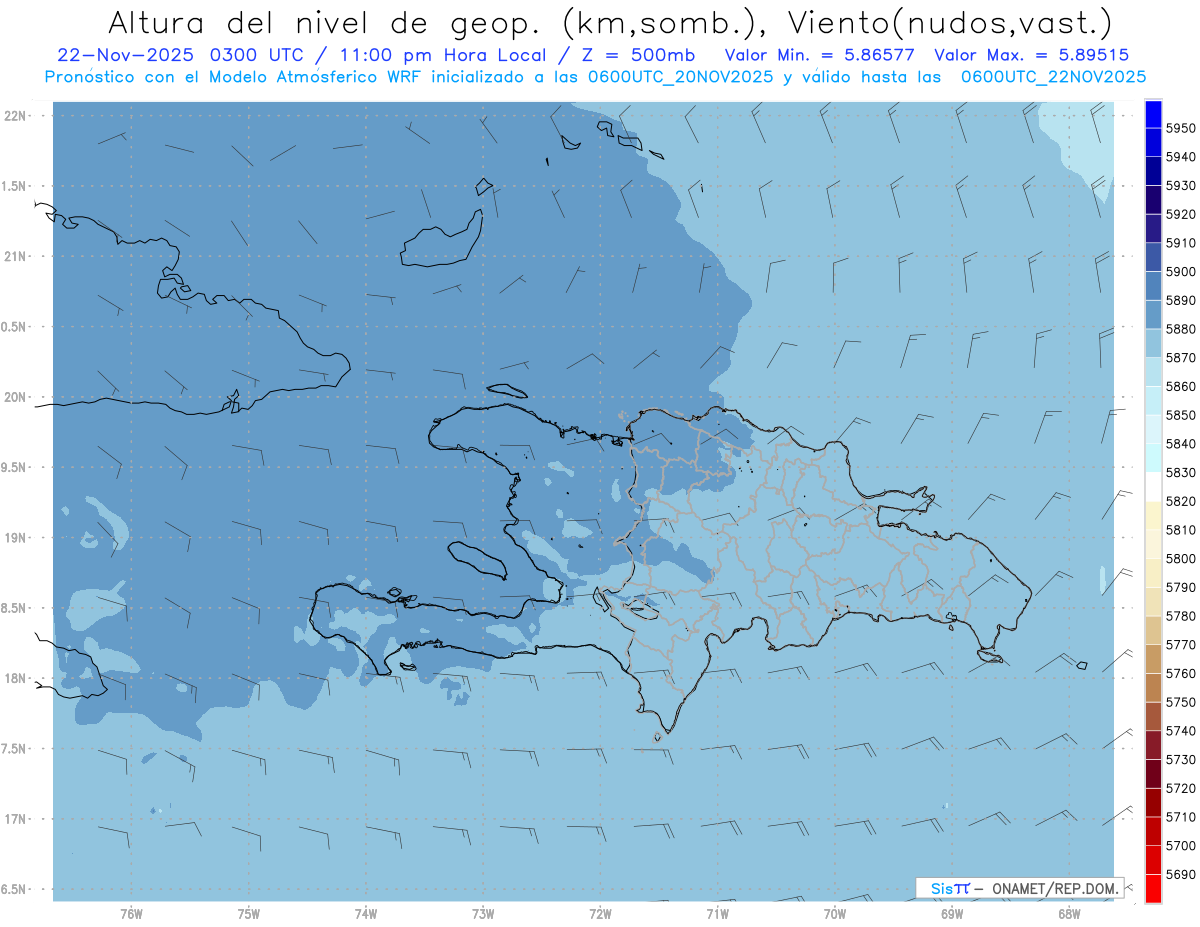Click the '5920' value on the color legend
The image size is (1200, 927).
pos(1179,214)
